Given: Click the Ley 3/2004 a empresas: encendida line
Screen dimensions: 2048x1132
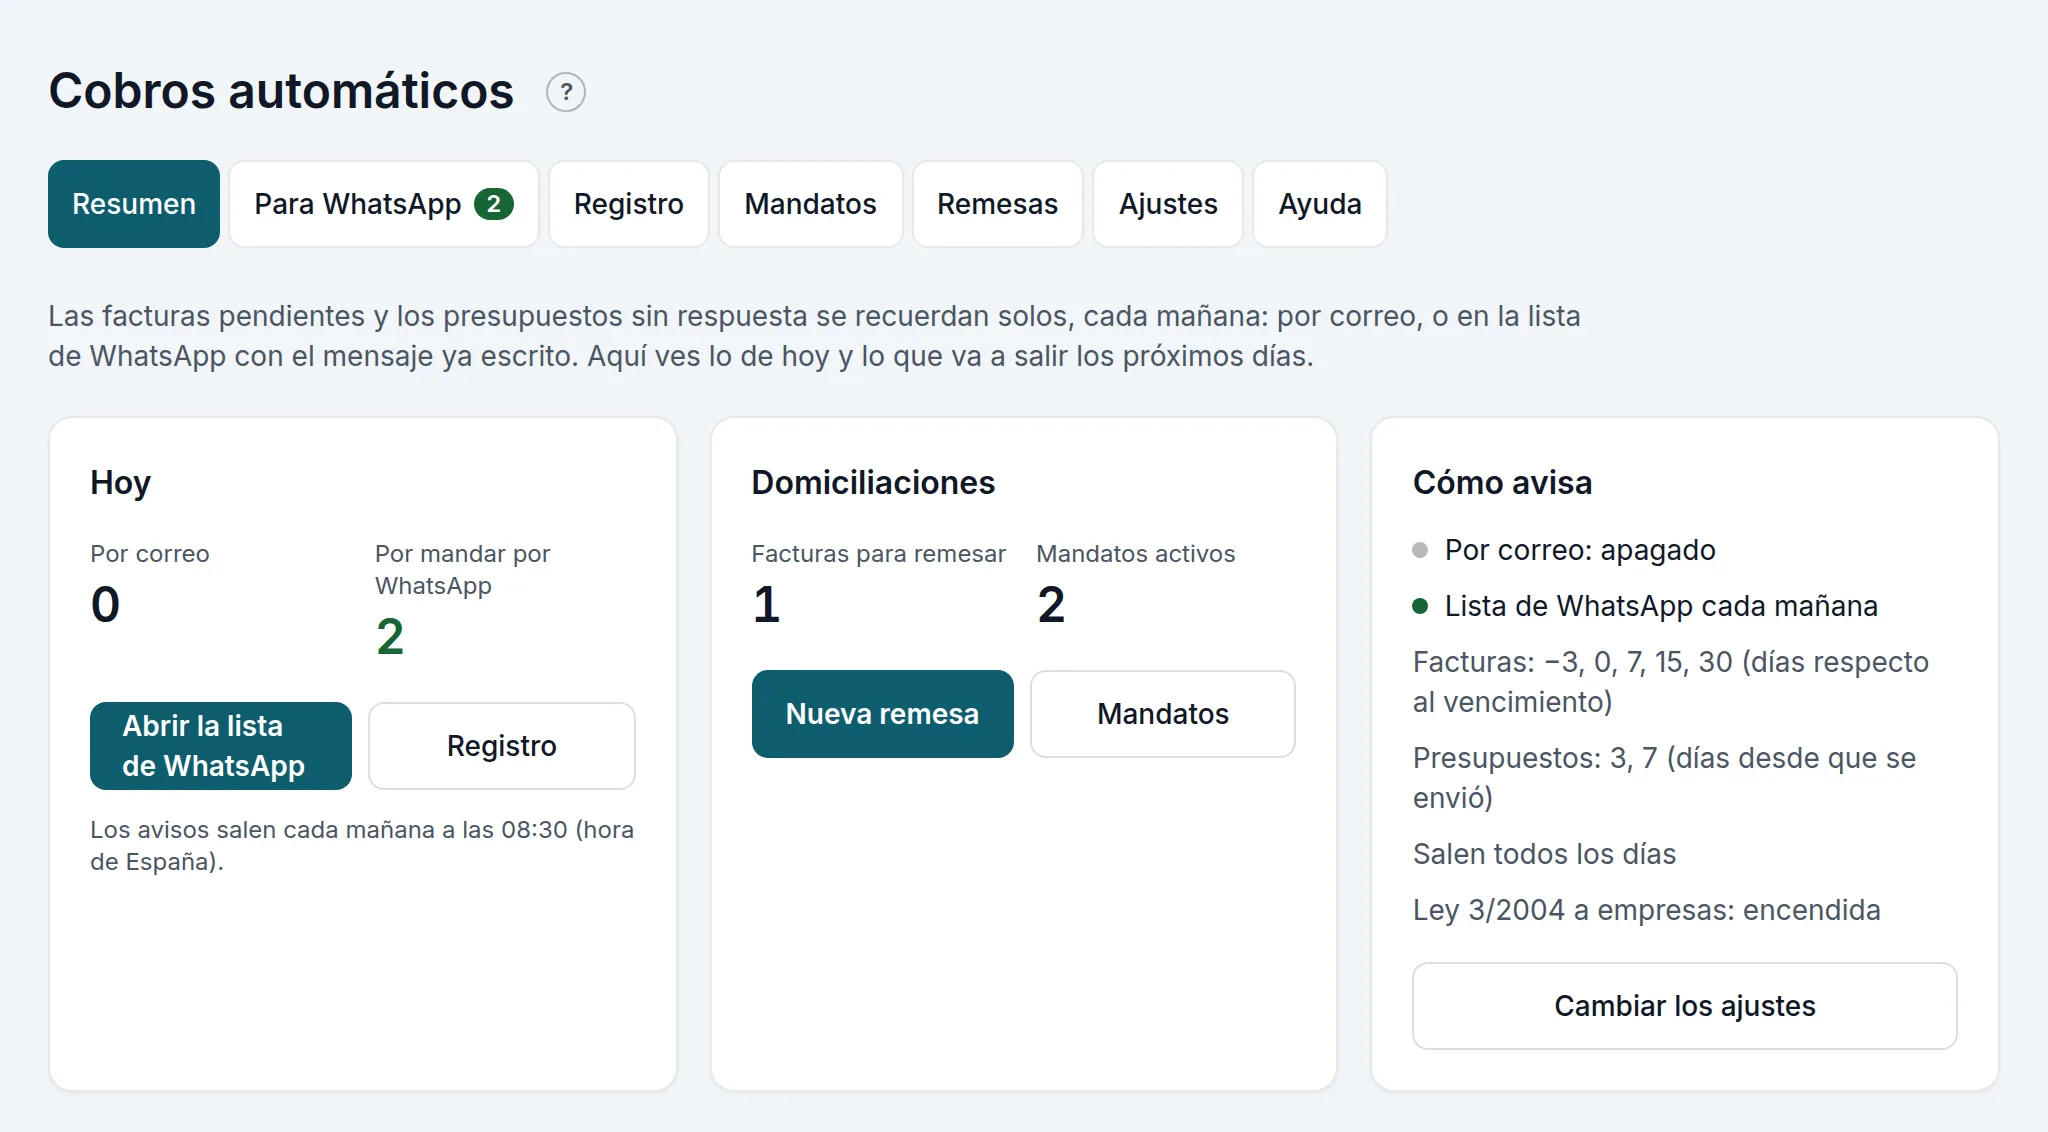Looking at the screenshot, I should [1647, 910].
